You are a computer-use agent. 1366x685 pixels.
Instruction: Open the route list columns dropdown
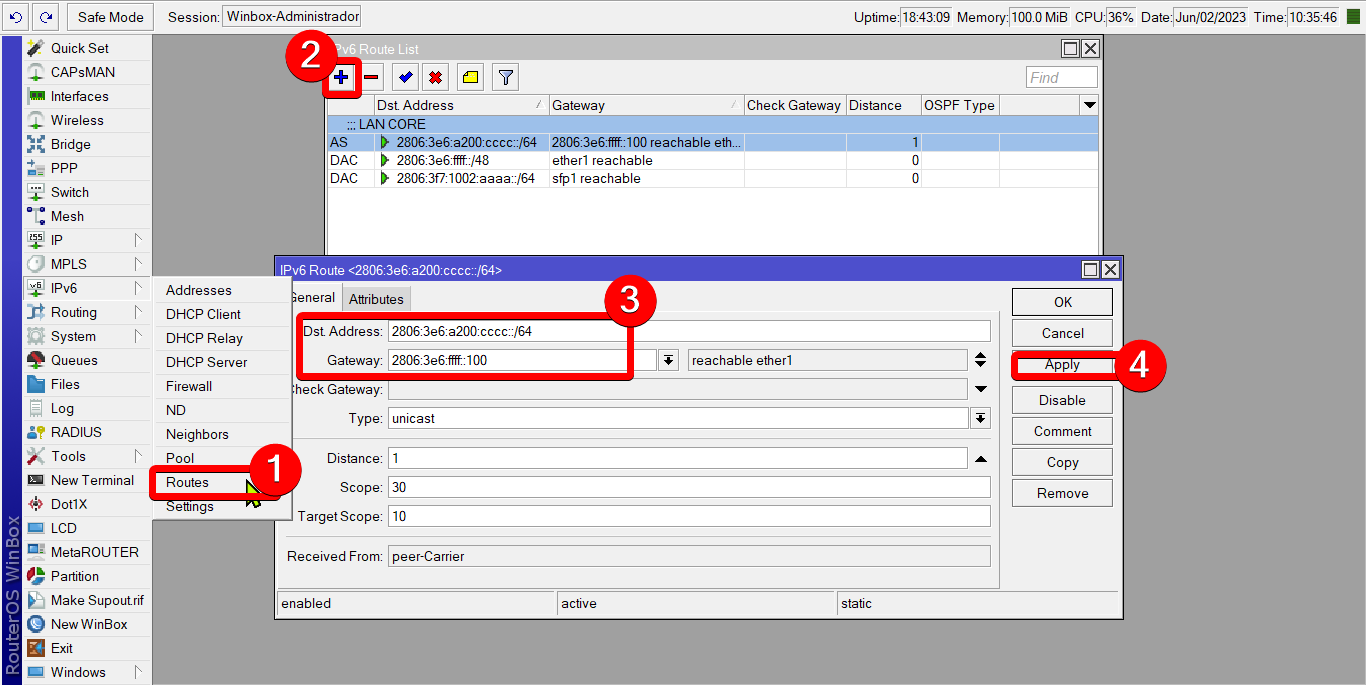(1089, 105)
